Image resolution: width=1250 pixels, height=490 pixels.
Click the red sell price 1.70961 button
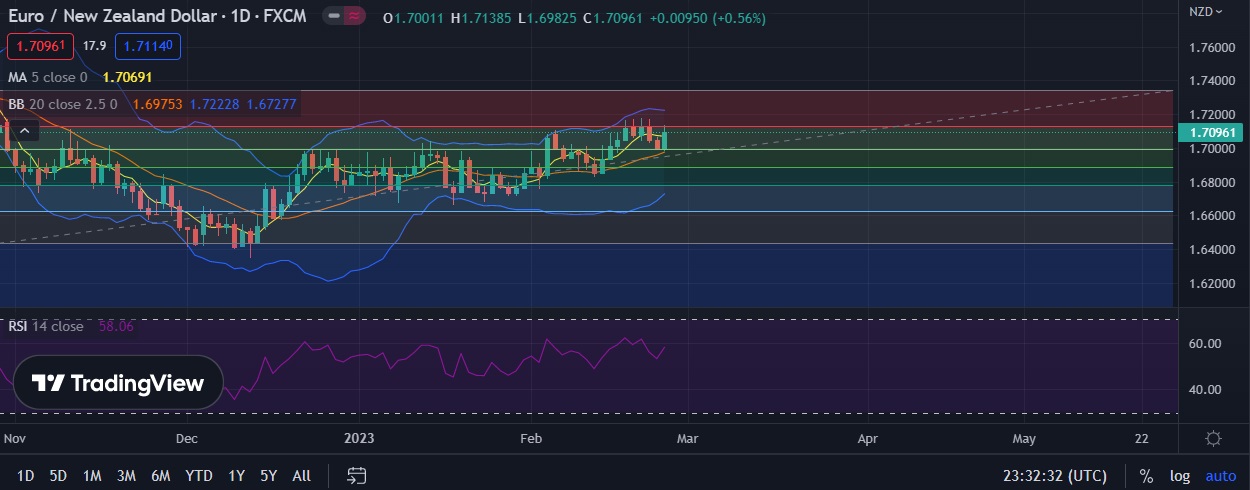coord(41,46)
